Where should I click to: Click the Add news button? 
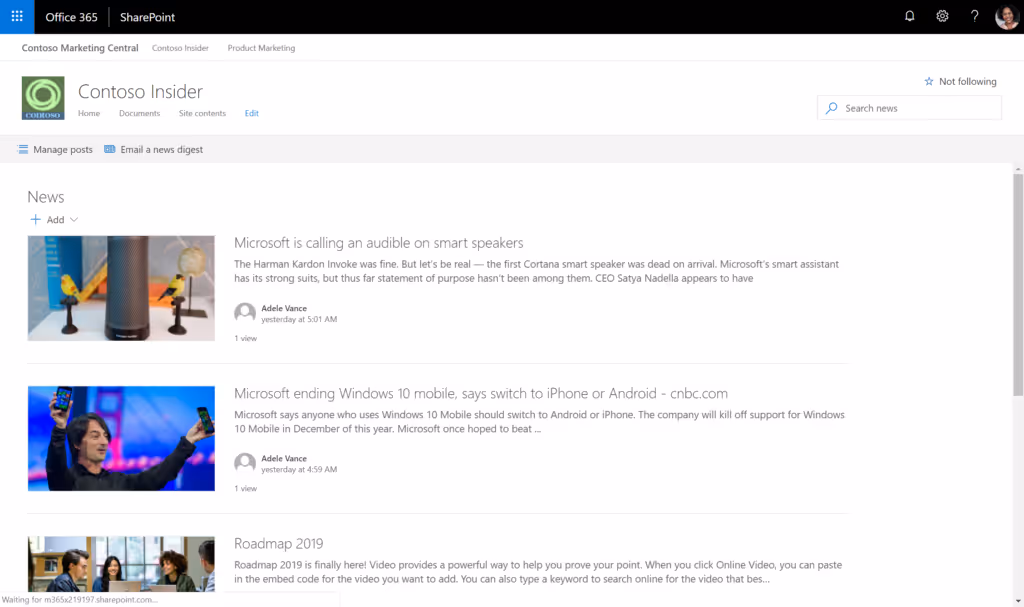click(x=54, y=220)
